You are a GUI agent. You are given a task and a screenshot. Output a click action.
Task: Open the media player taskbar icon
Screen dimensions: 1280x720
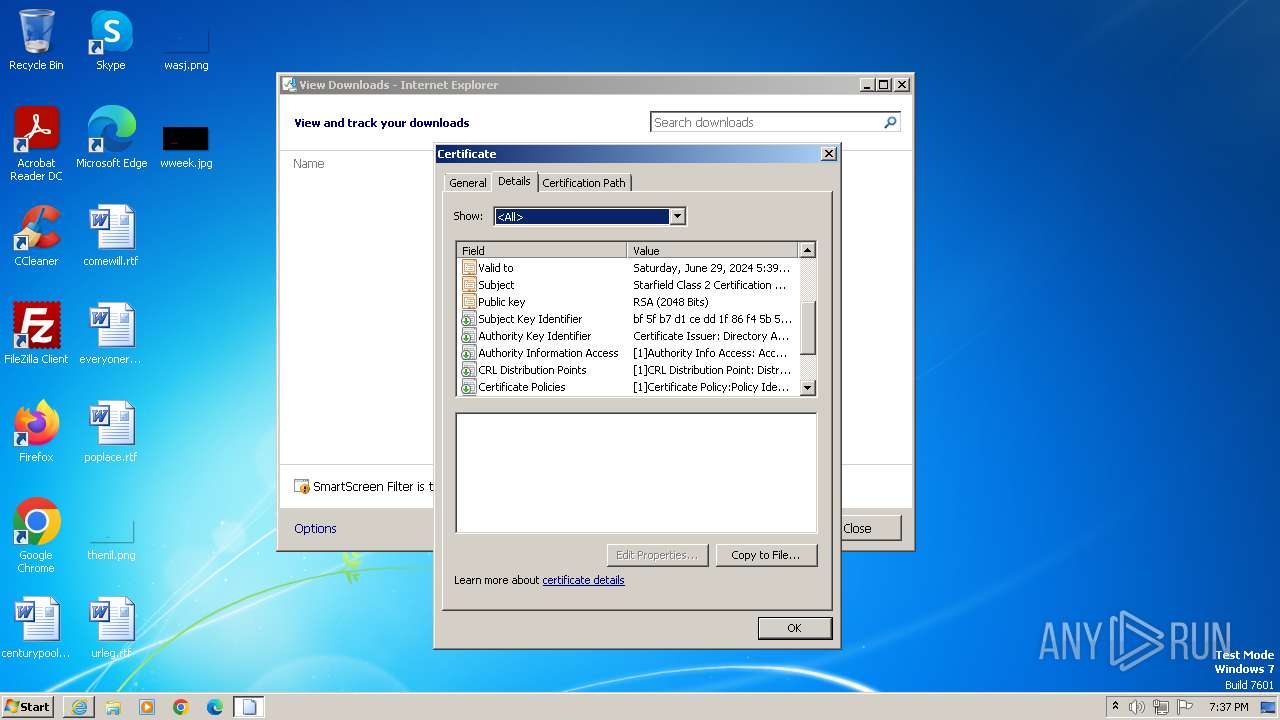pyautogui.click(x=147, y=707)
